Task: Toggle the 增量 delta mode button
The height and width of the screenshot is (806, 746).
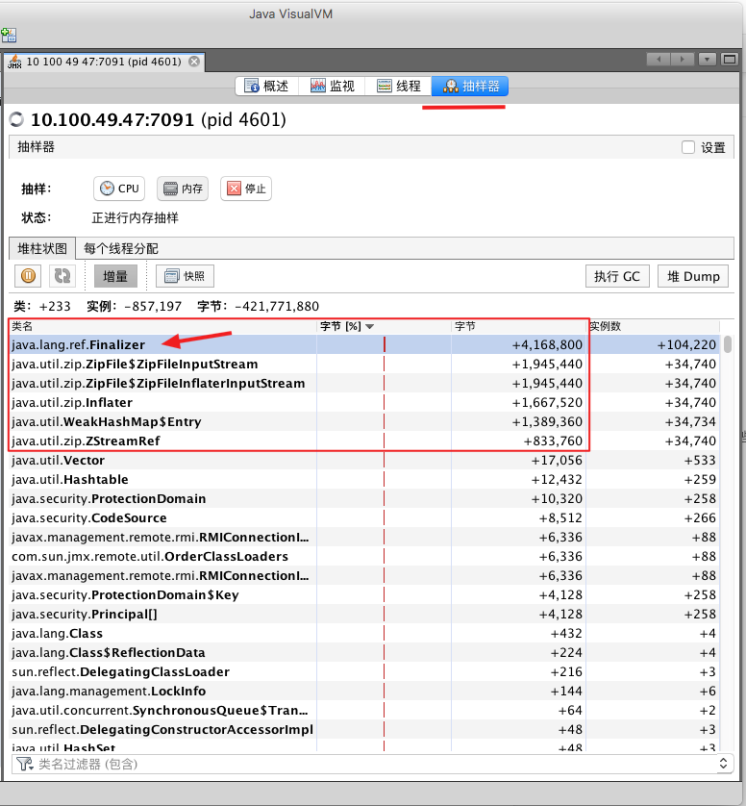Action: point(116,276)
